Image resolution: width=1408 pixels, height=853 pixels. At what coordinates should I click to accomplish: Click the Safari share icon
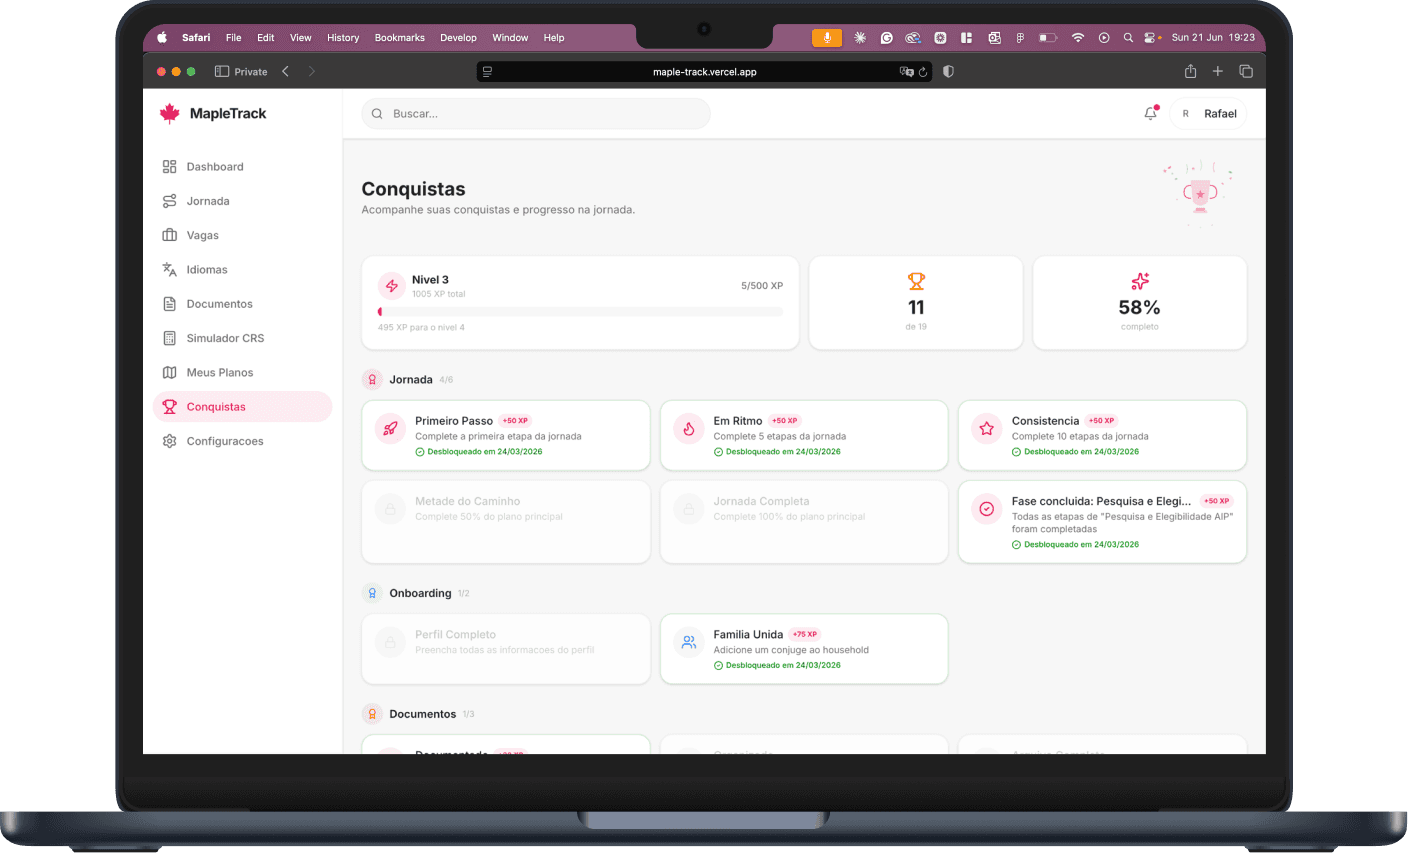pyautogui.click(x=1190, y=71)
